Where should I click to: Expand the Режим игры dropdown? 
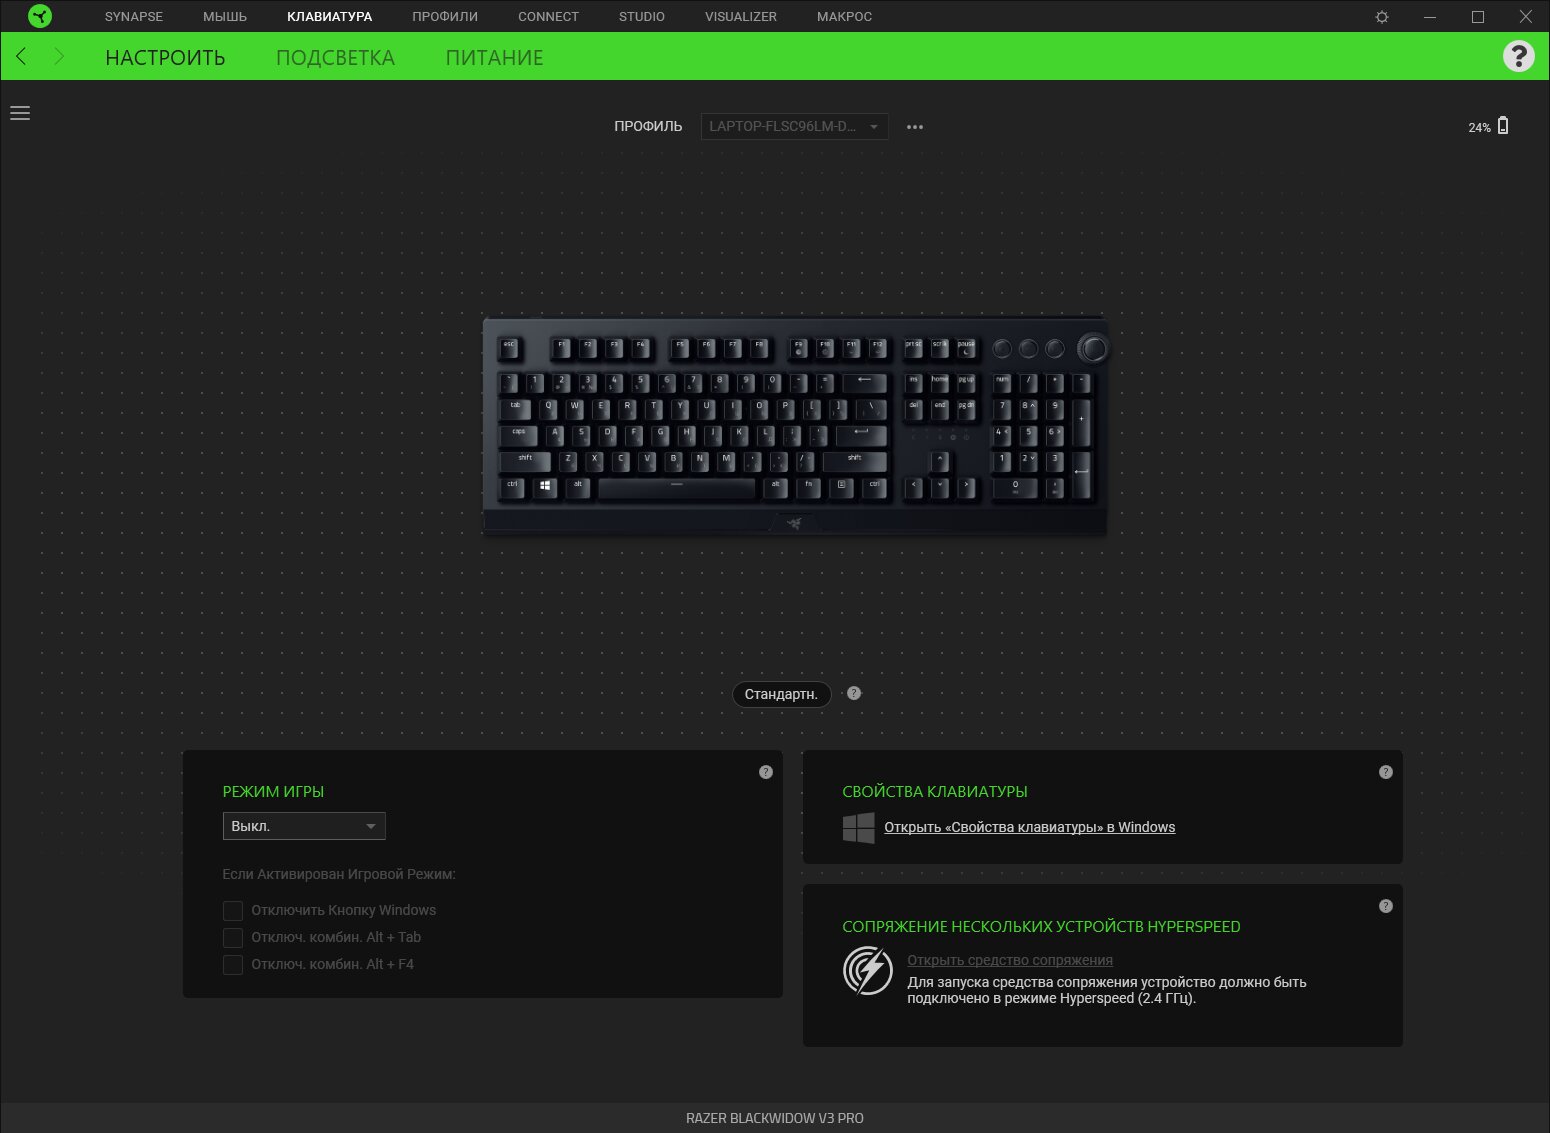pos(304,826)
